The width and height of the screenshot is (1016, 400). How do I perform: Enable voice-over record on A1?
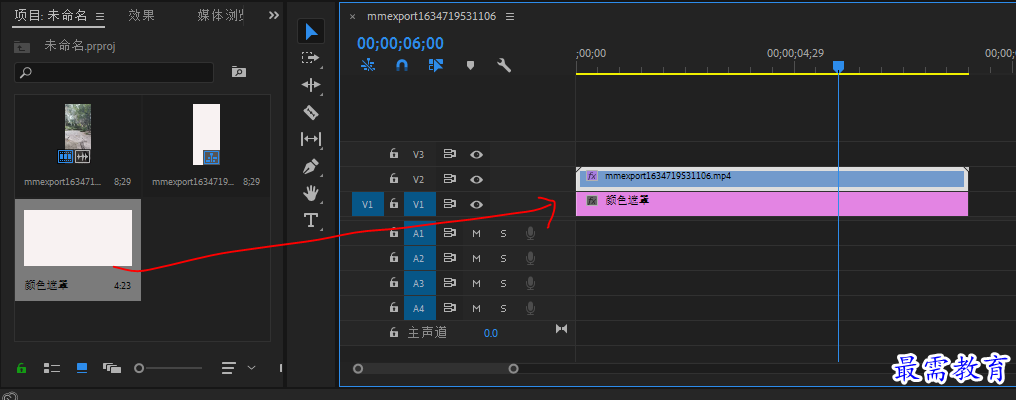click(x=530, y=233)
